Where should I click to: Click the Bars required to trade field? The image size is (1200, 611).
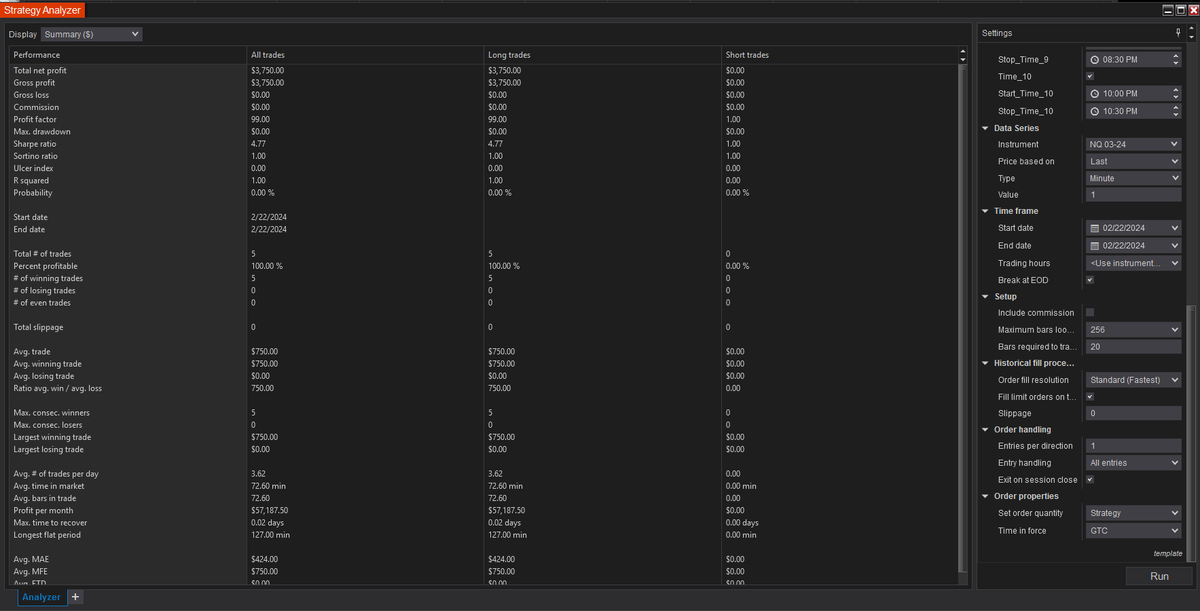point(1134,347)
